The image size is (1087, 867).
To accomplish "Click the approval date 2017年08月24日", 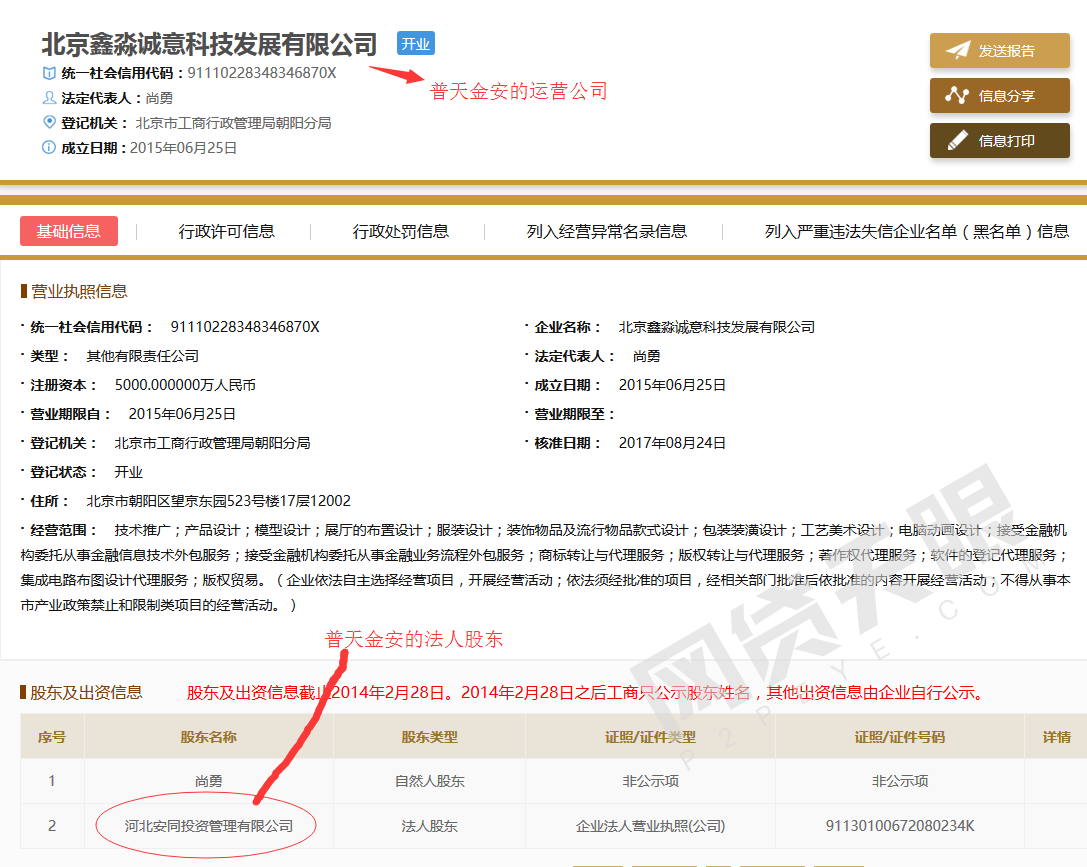I will coord(672,443).
